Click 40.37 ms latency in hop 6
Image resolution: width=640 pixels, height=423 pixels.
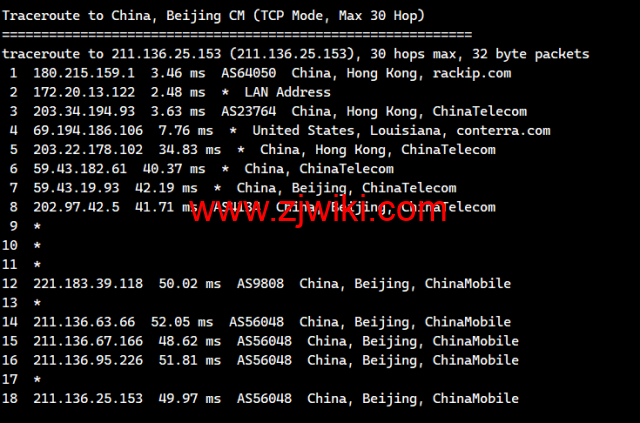(x=174, y=169)
